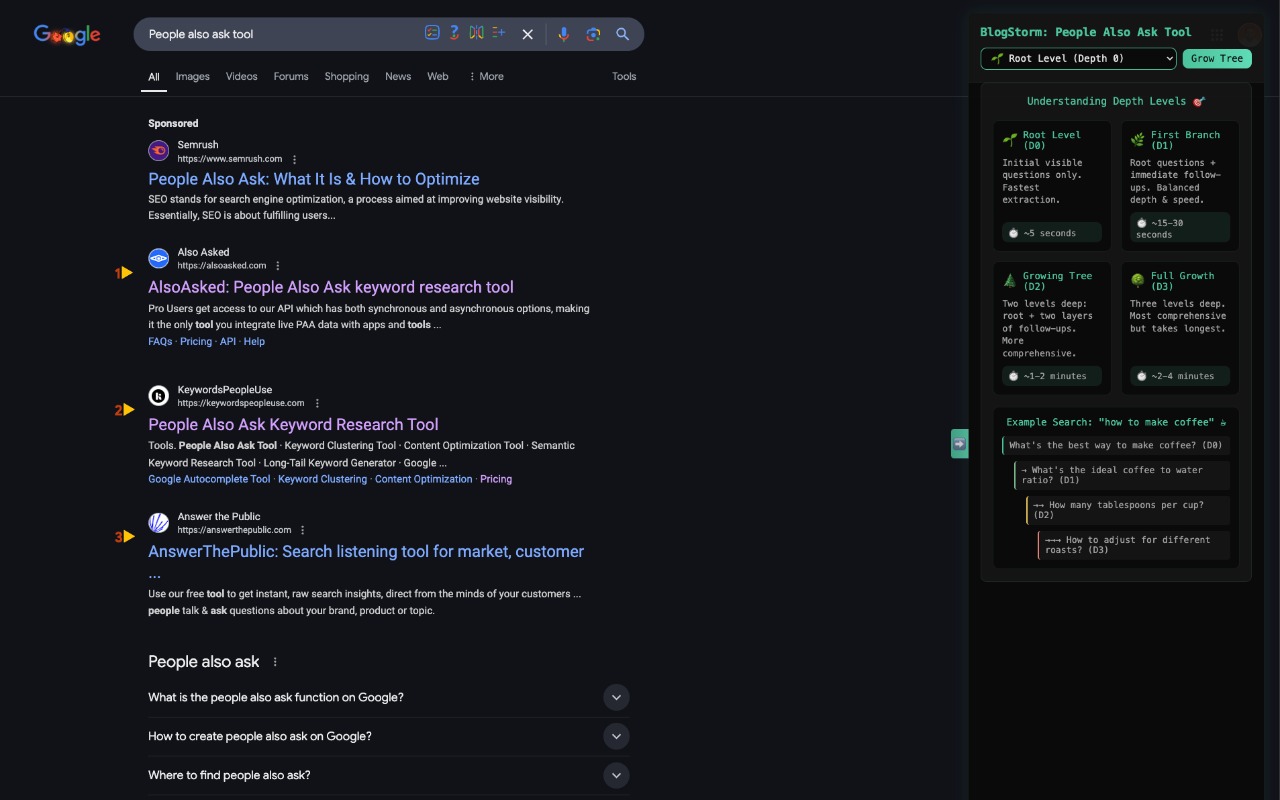
Task: Open the API sitelink under AlsoAsked
Action: pos(228,342)
